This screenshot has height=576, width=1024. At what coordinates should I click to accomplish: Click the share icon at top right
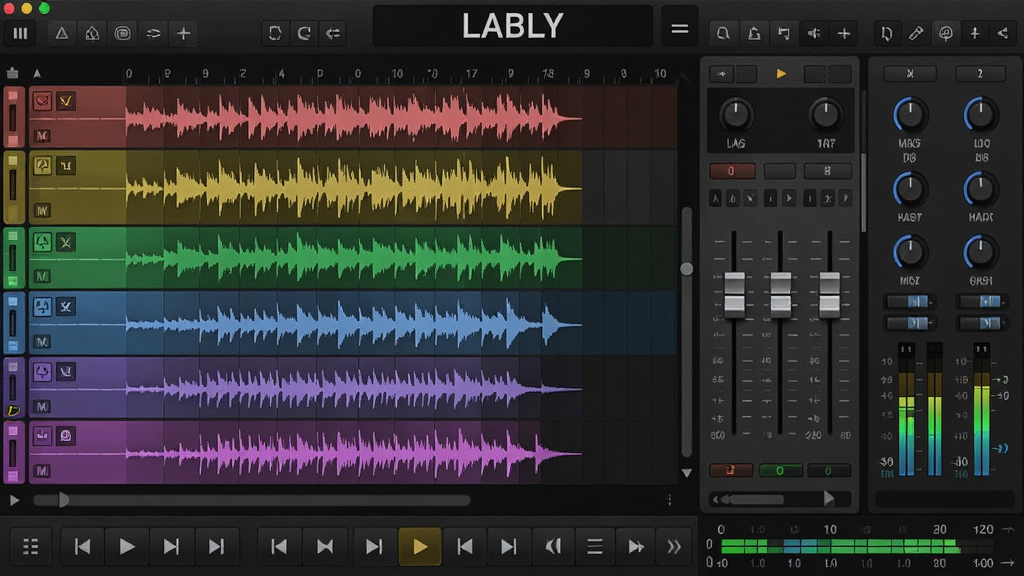tap(1002, 33)
